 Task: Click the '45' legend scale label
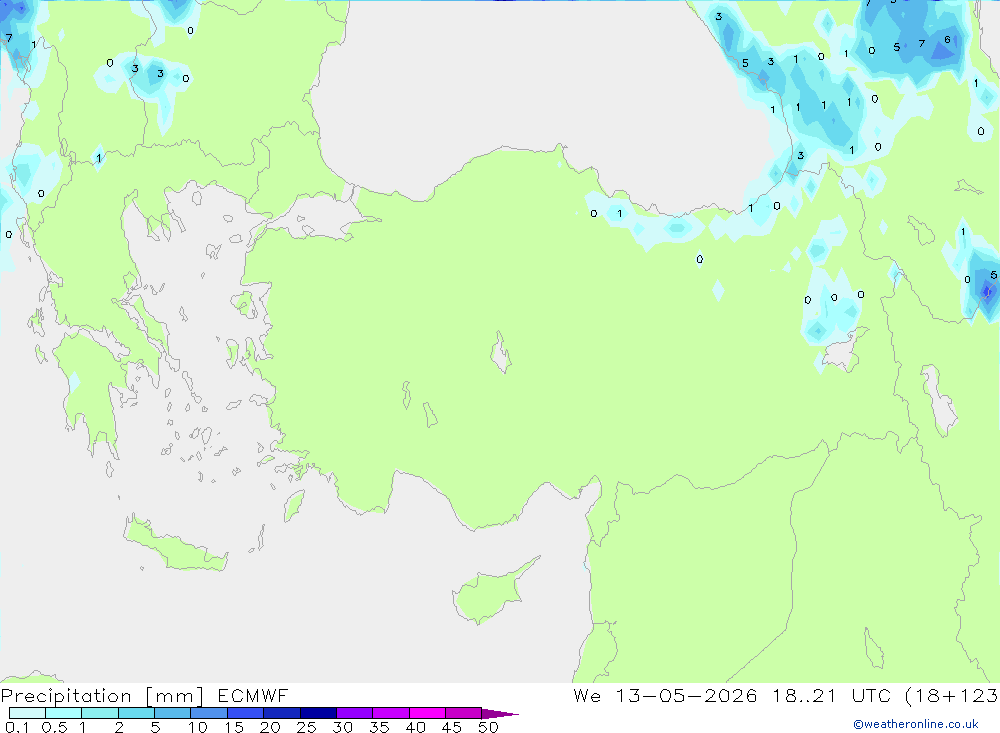click(452, 727)
